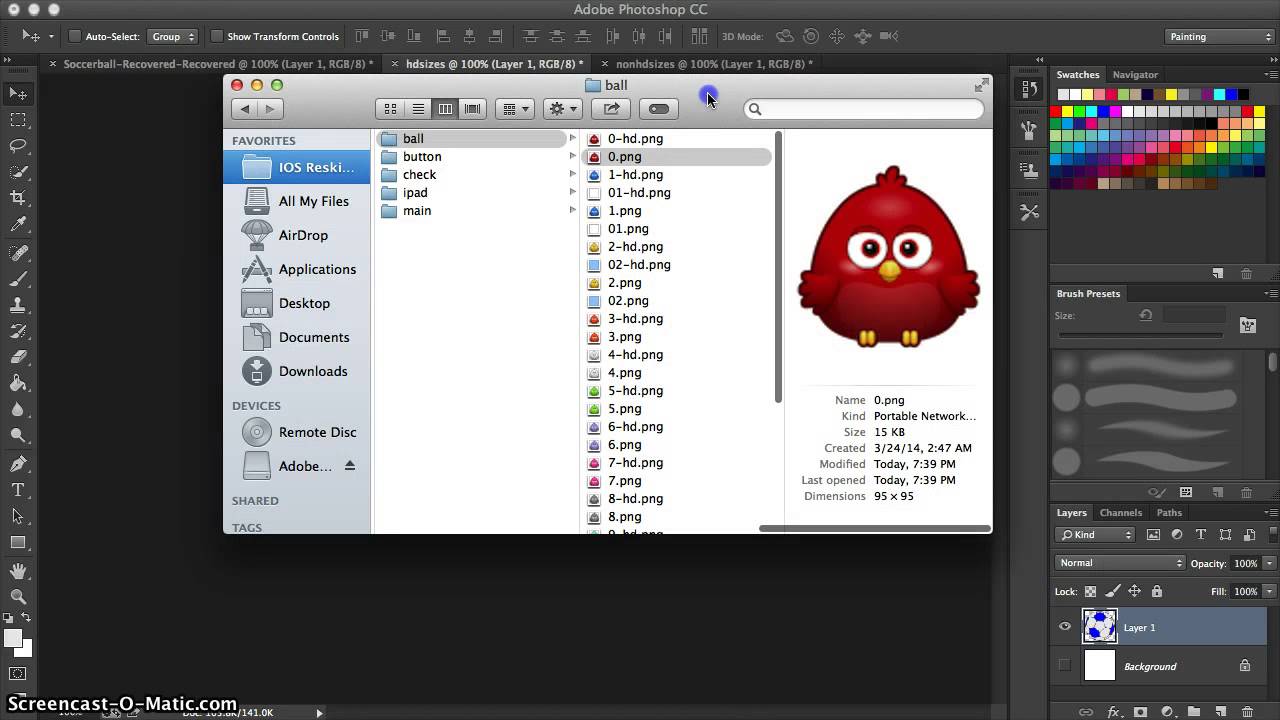The width and height of the screenshot is (1280, 720).
Task: Select the History Brush tool
Action: (18, 331)
